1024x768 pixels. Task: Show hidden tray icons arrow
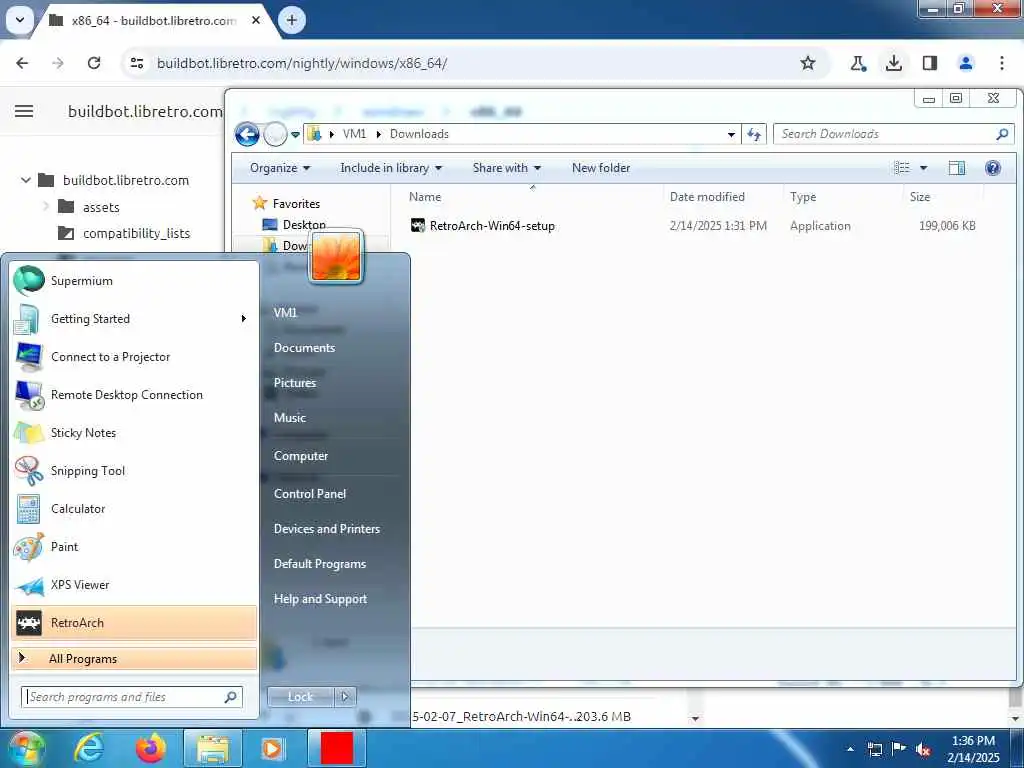850,749
